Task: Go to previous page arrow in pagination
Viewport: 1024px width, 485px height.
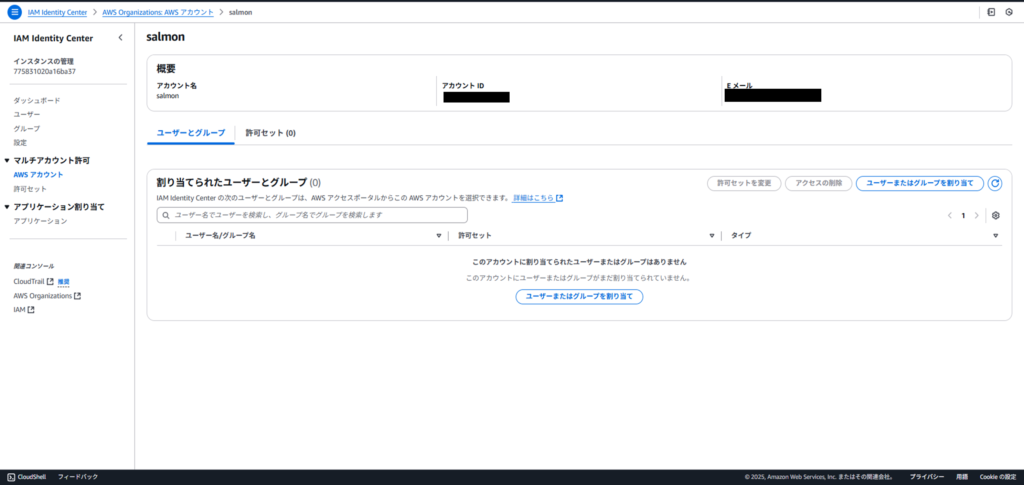Action: (950, 215)
